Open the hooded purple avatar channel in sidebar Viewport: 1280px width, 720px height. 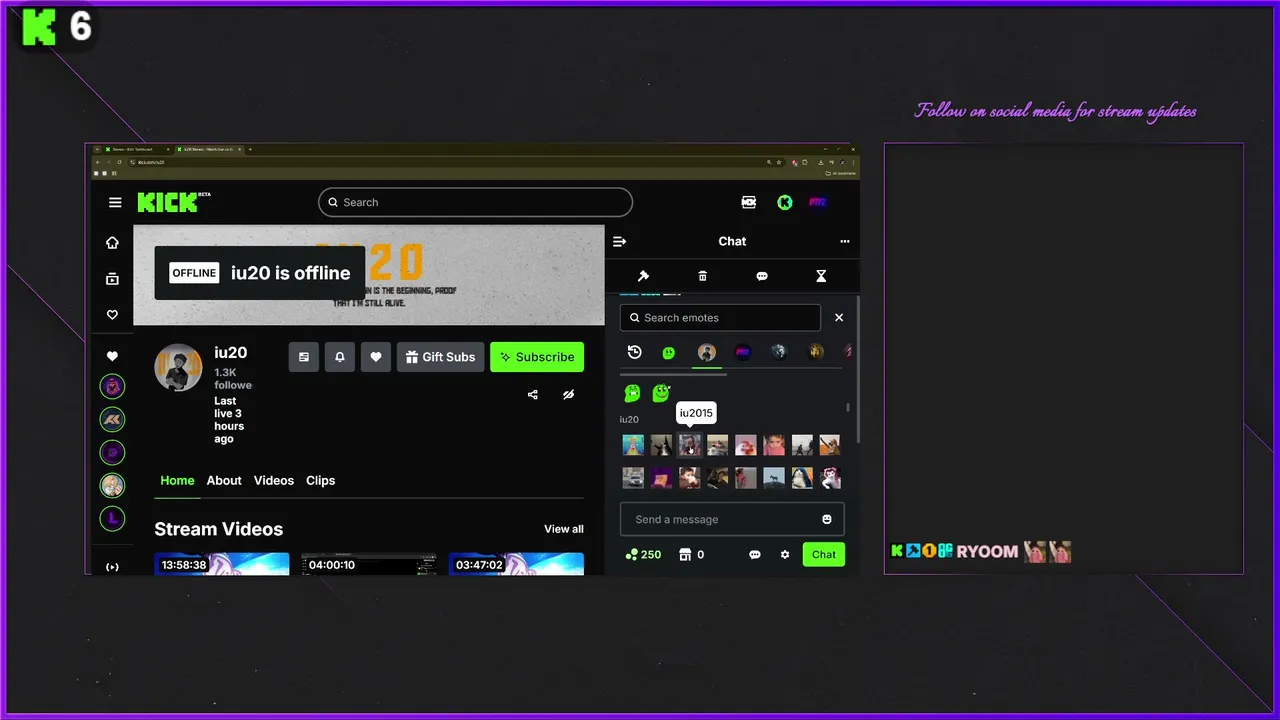point(112,386)
